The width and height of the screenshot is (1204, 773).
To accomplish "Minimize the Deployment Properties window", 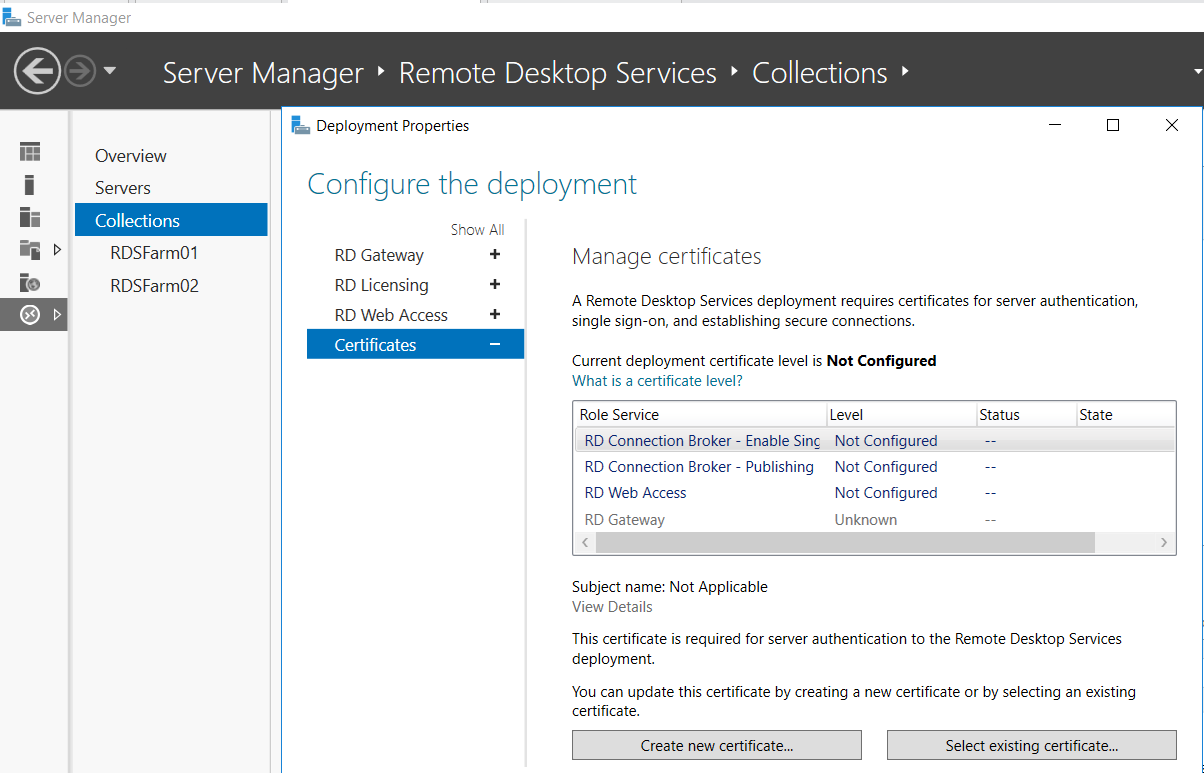I will click(1054, 125).
